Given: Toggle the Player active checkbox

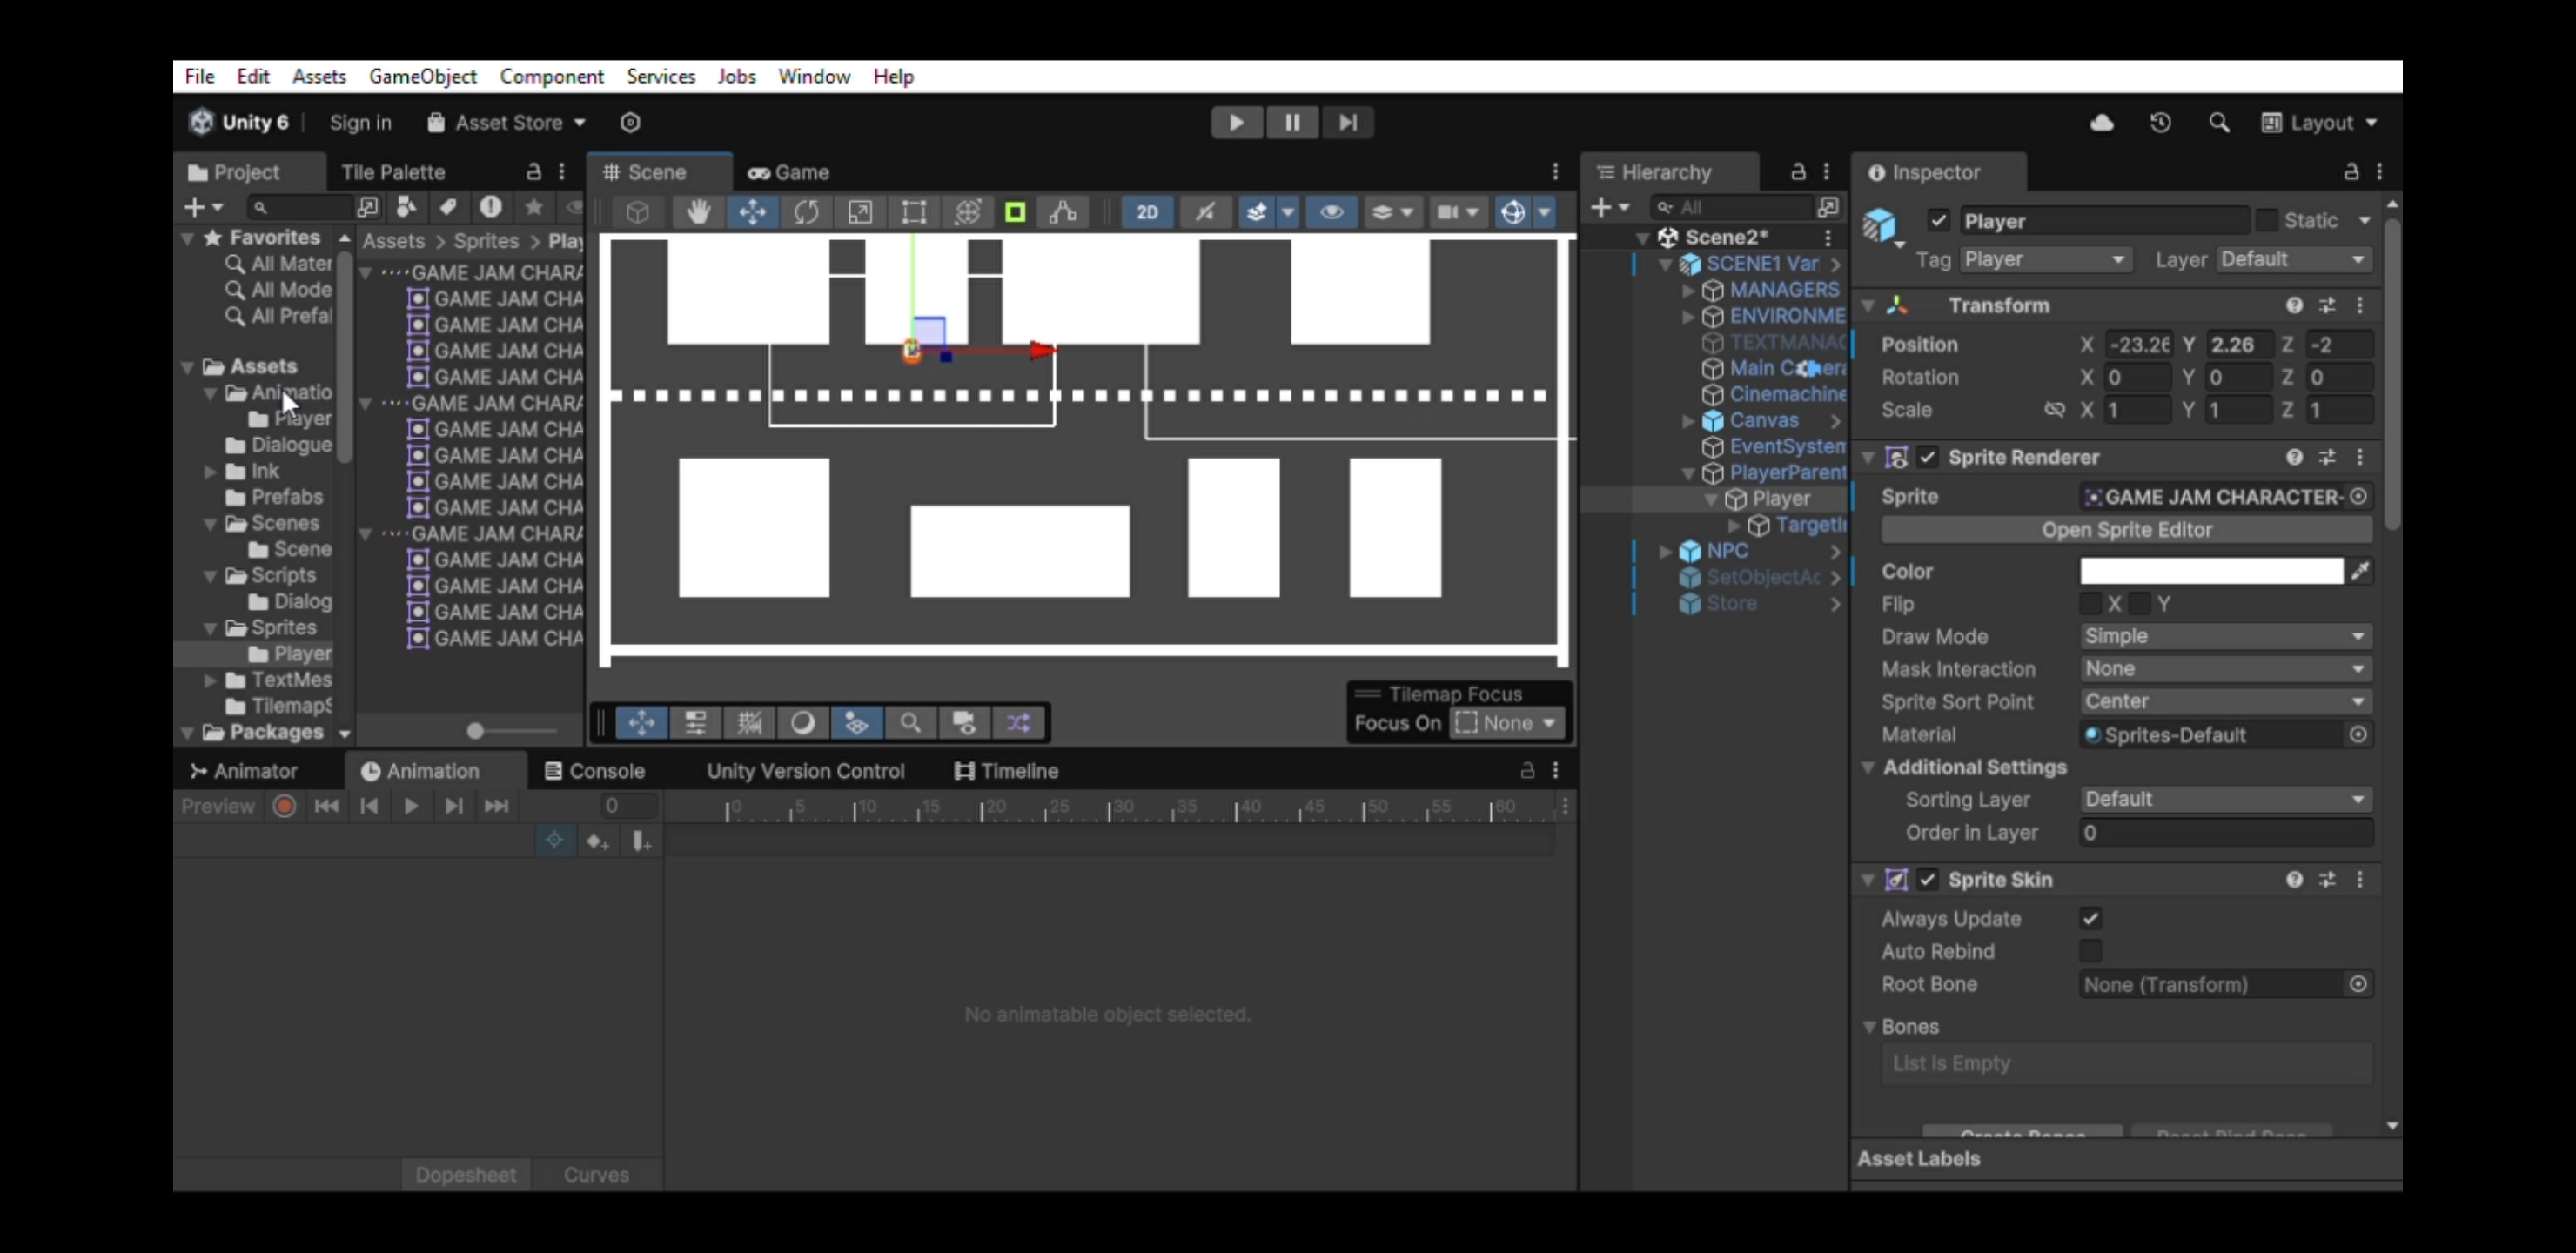Looking at the screenshot, I should [1938, 221].
